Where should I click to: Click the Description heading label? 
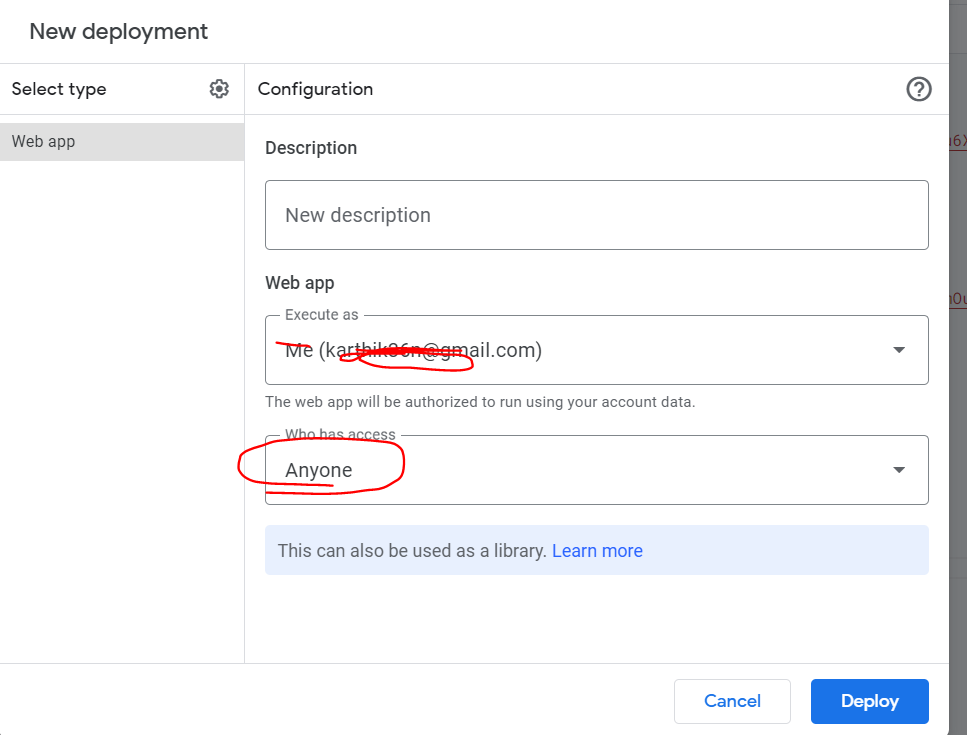click(311, 148)
